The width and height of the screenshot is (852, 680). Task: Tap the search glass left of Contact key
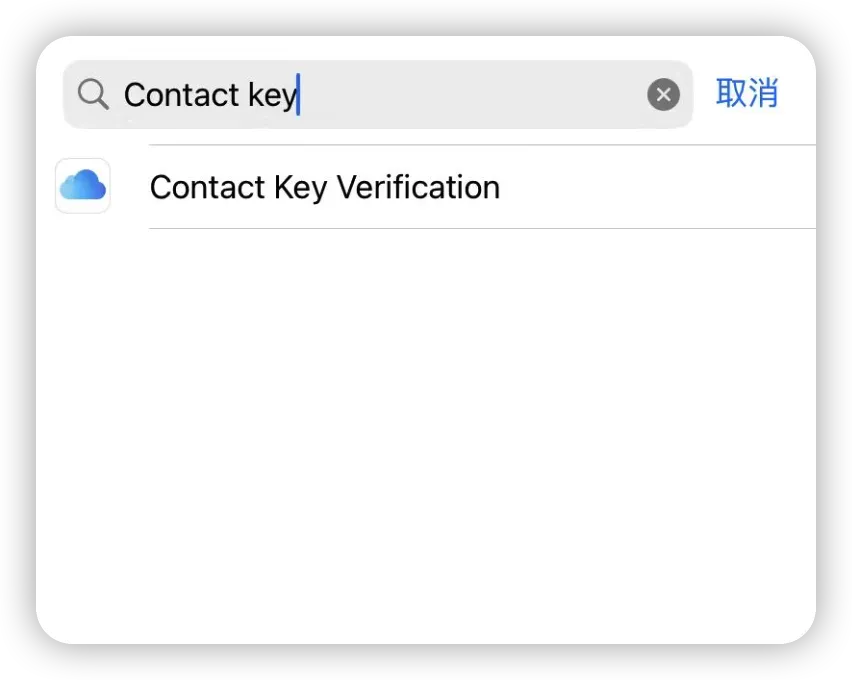pyautogui.click(x=93, y=94)
